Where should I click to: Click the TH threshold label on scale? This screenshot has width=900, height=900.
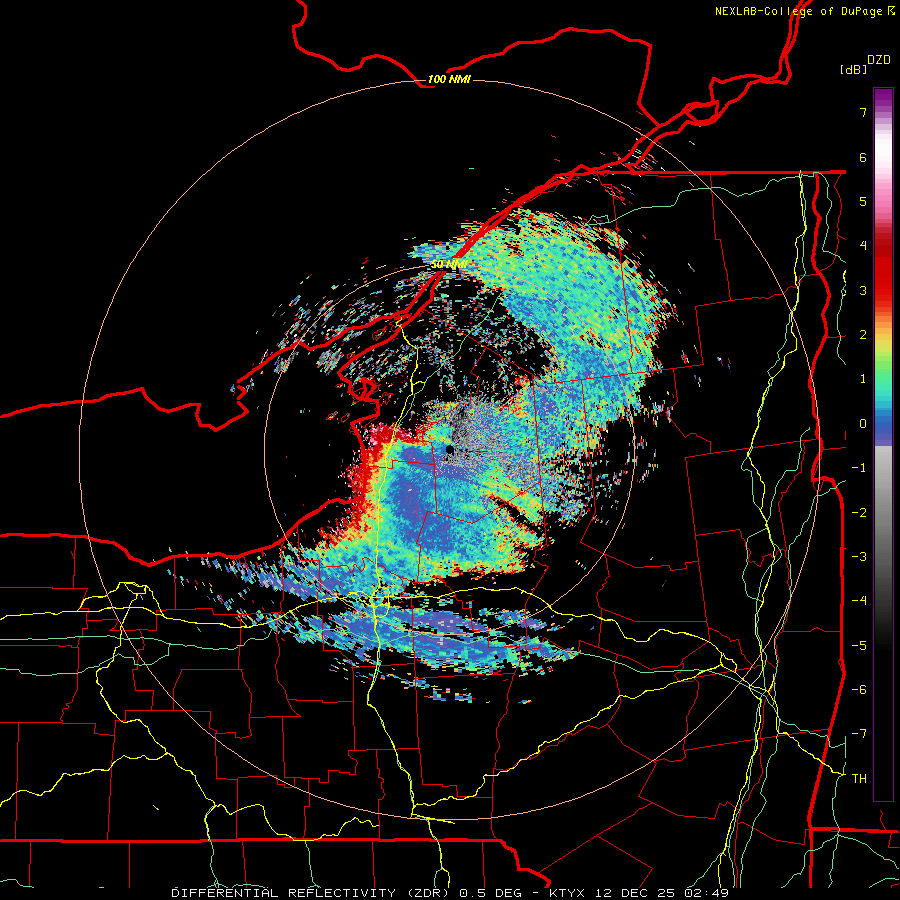coord(859,779)
